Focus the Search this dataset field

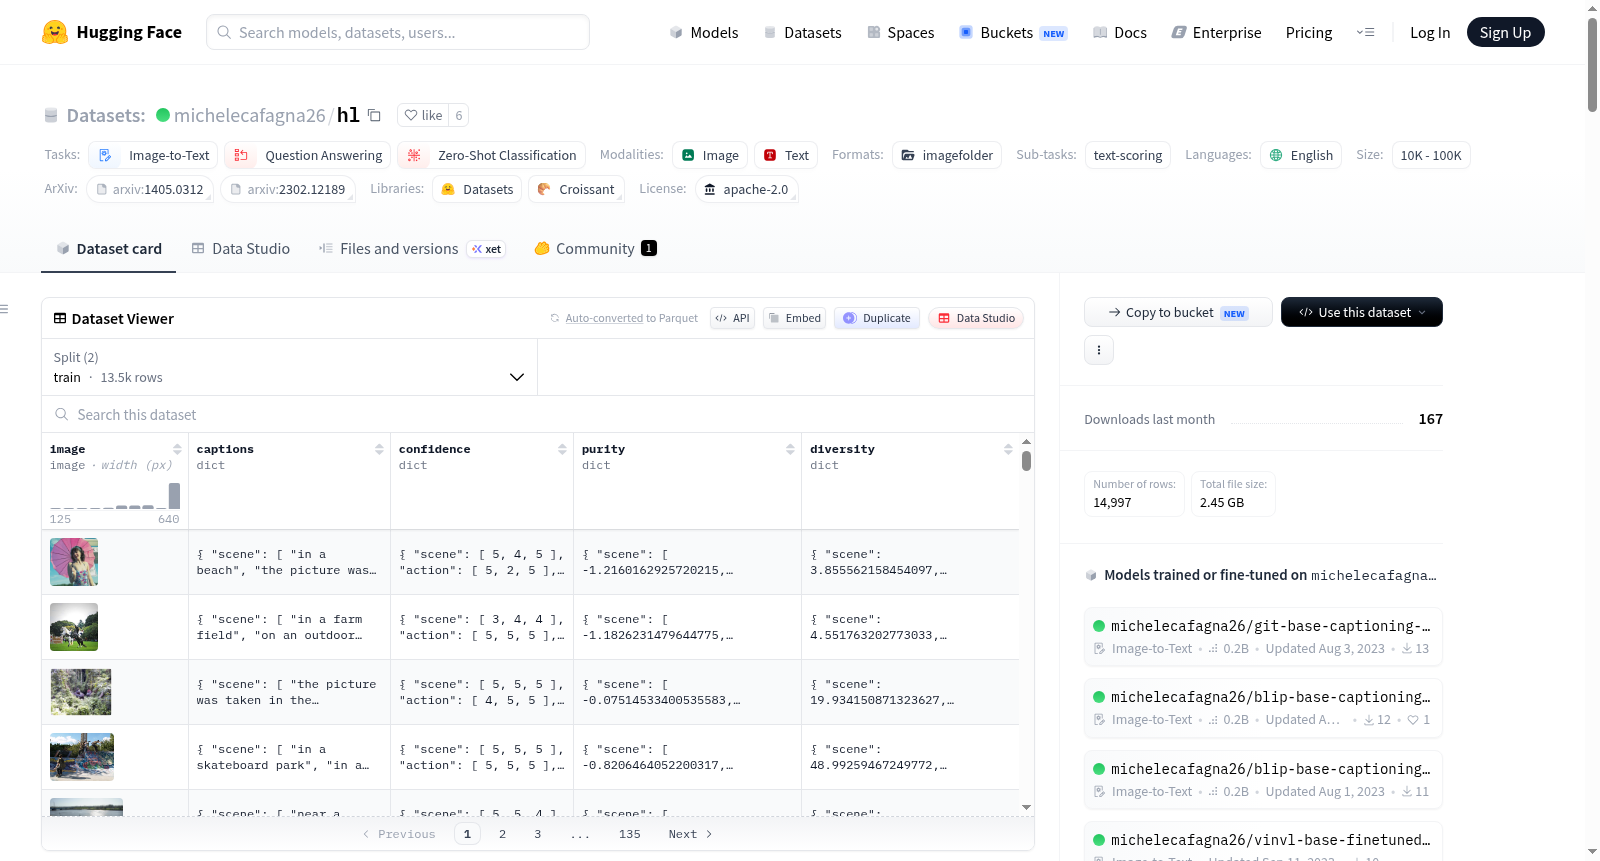(538, 414)
